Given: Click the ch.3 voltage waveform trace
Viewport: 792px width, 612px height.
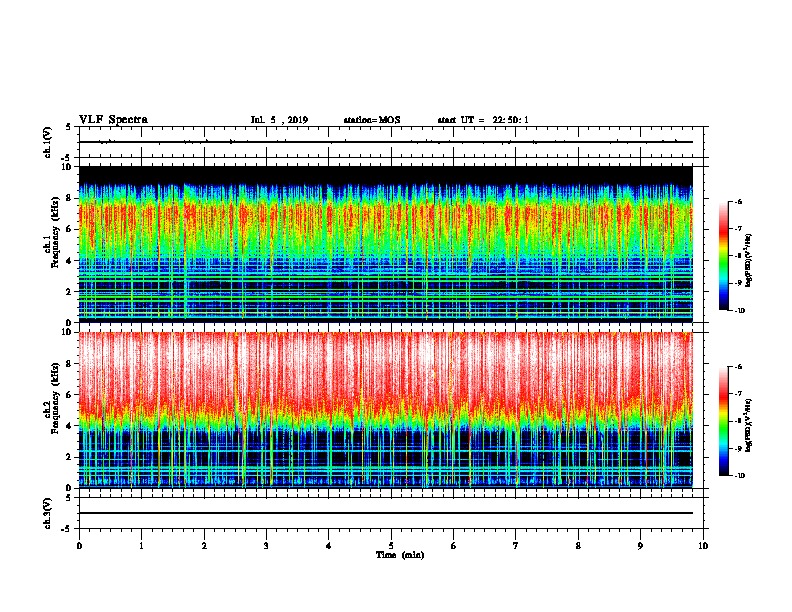Looking at the screenshot, I should click(x=386, y=513).
